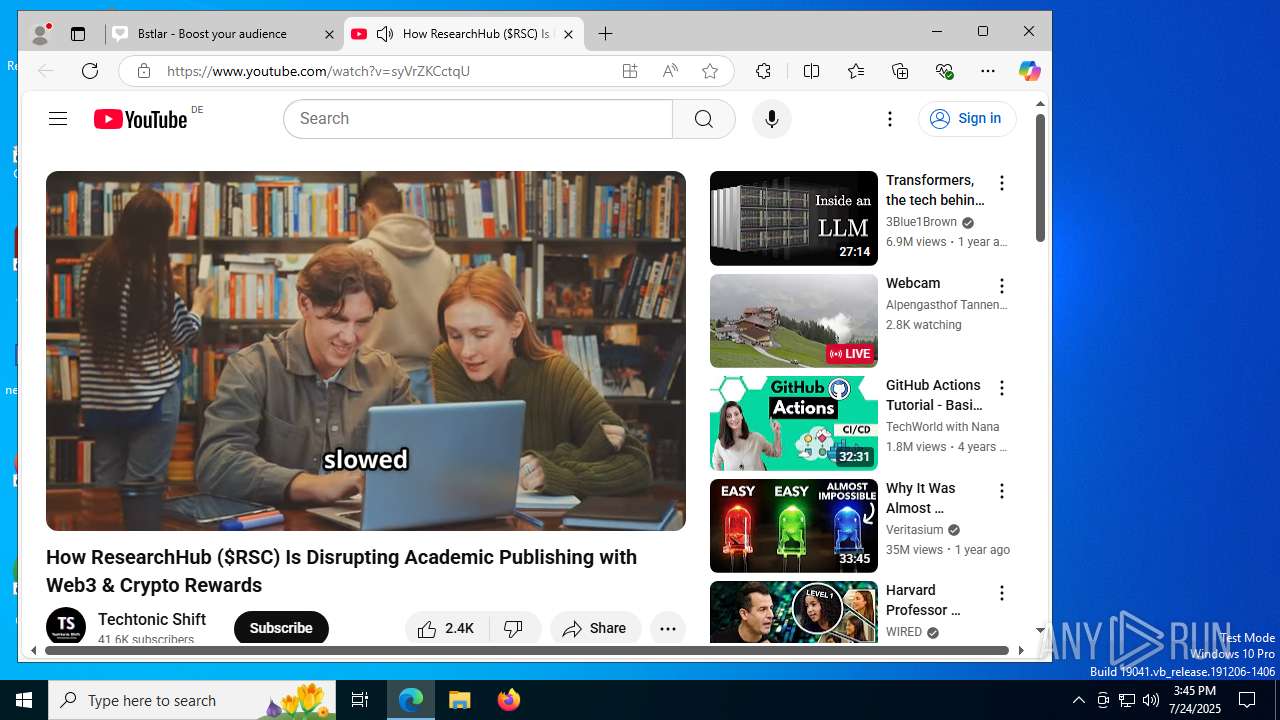The image size is (1280, 720).
Task: Like the video with thumbs up
Action: point(447,628)
